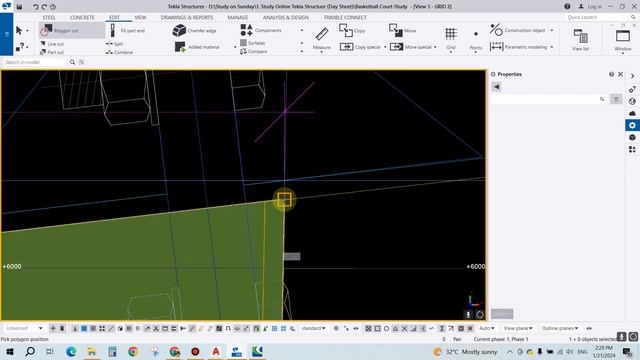This screenshot has width=640, height=360.
Task: Toggle select all selection switch
Action: click(53, 328)
